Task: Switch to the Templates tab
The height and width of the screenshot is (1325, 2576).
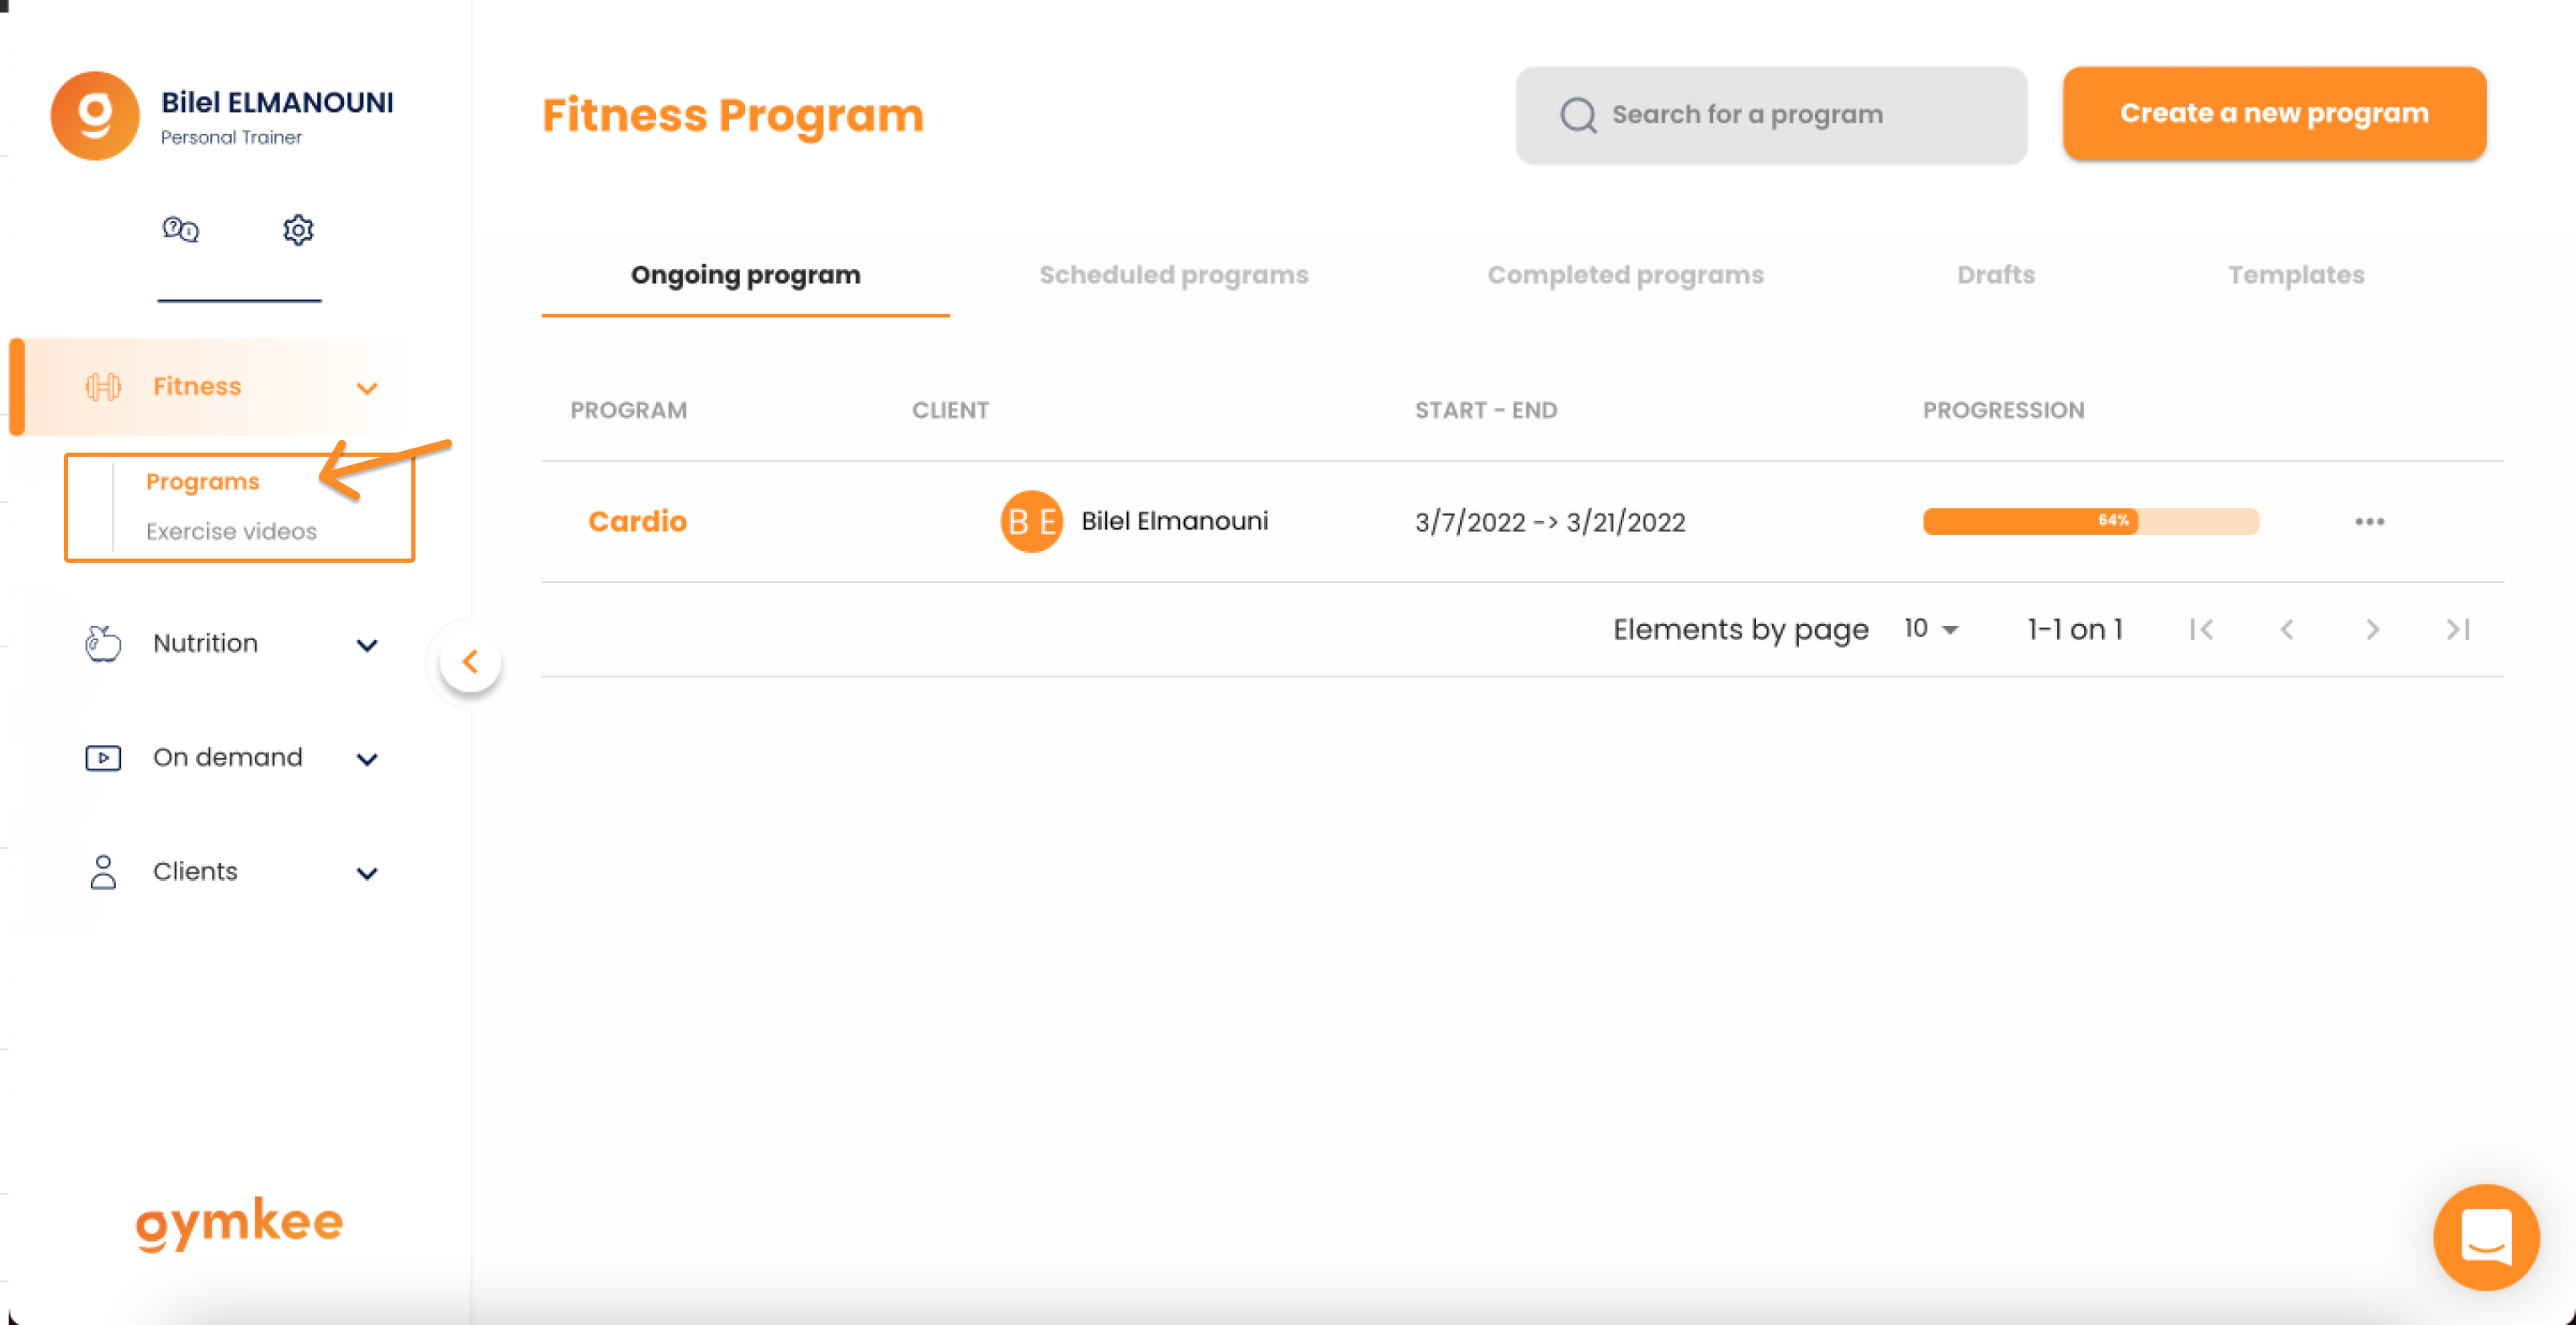Action: [2295, 275]
